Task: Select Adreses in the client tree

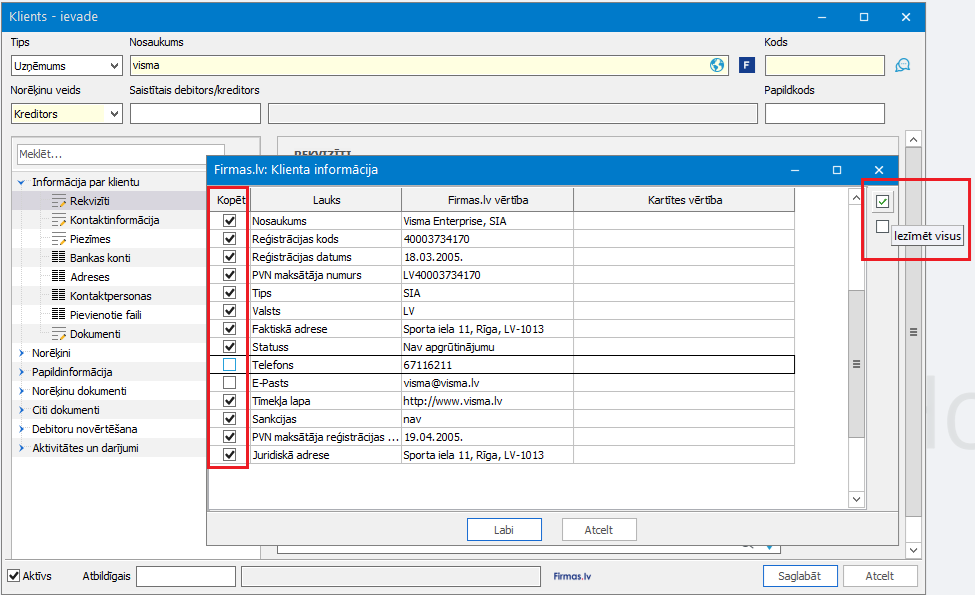Action: point(90,277)
